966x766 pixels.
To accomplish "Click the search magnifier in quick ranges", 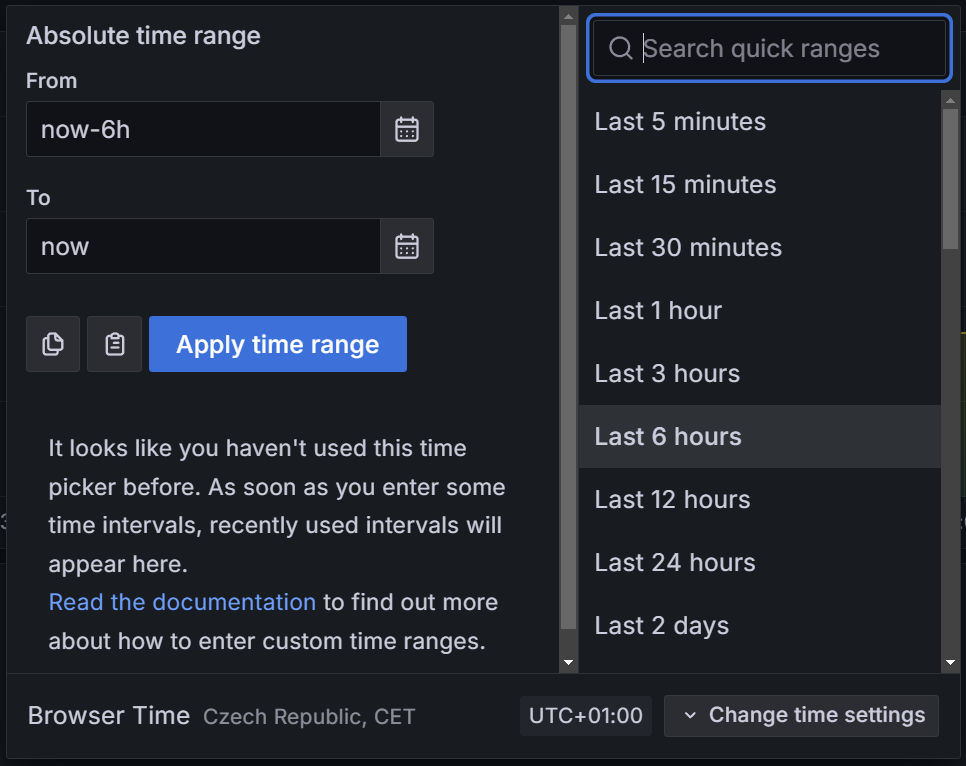I will (620, 48).
